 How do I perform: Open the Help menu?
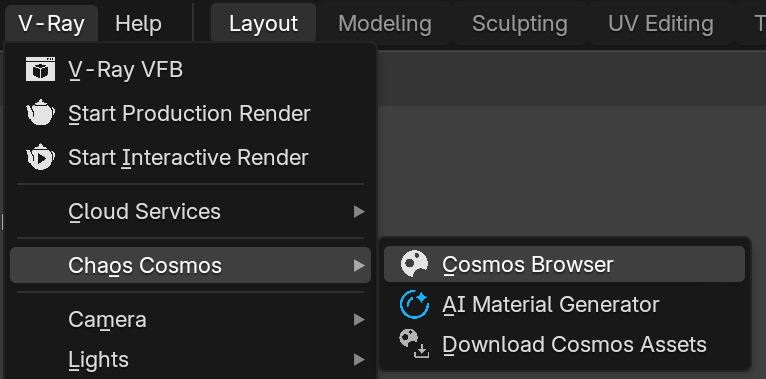point(138,23)
